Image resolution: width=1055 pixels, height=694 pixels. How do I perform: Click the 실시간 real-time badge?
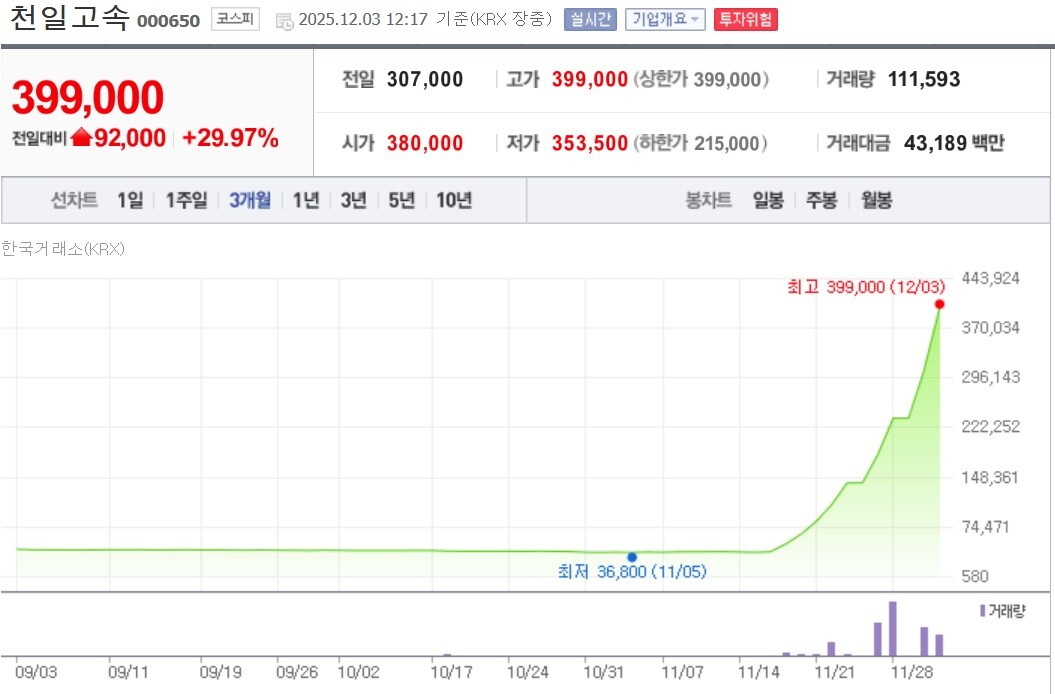590,19
